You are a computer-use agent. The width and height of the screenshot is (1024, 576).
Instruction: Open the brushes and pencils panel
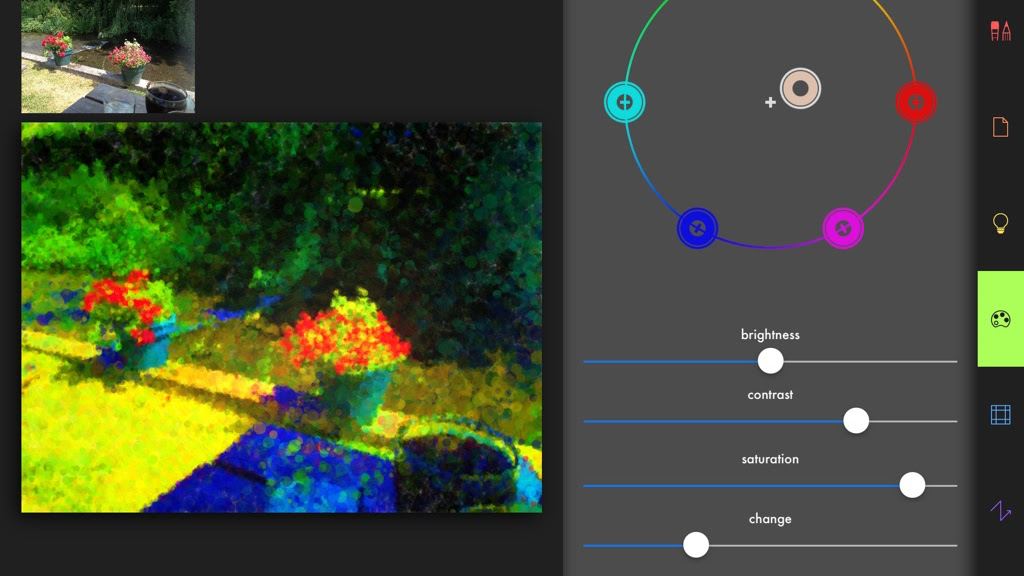tap(1000, 31)
